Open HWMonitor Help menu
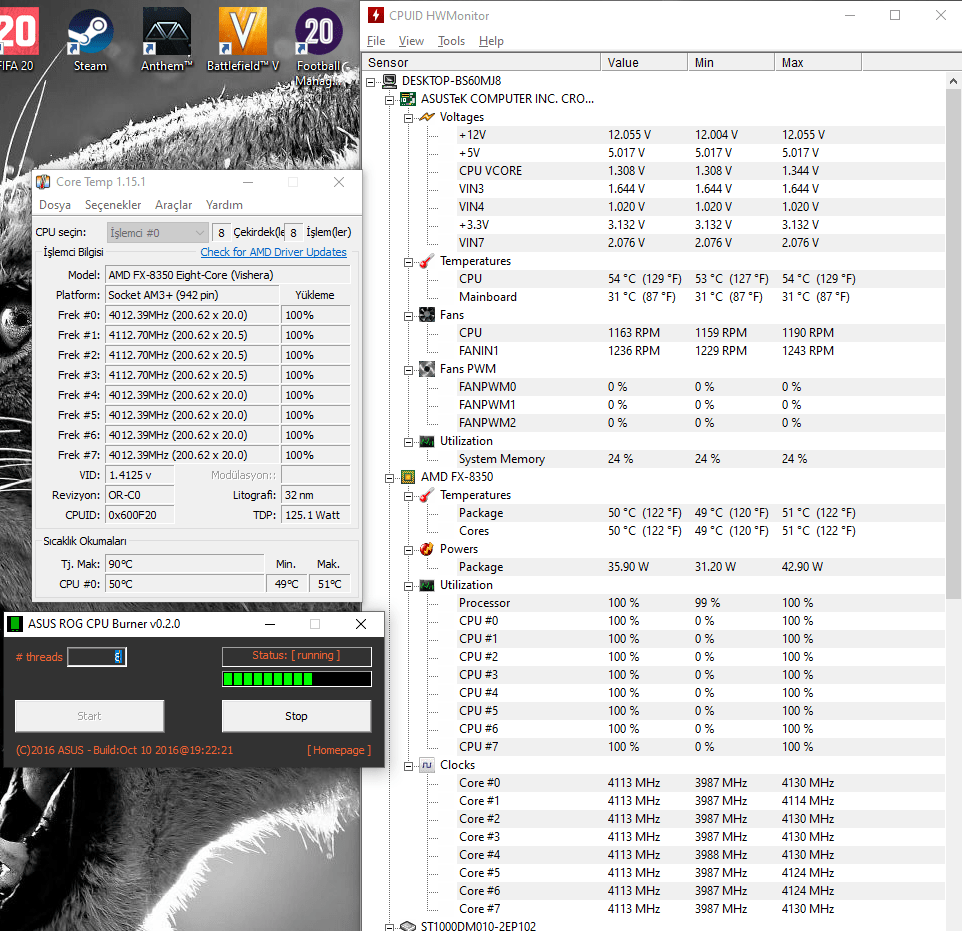Image resolution: width=962 pixels, height=931 pixels. pyautogui.click(x=491, y=41)
